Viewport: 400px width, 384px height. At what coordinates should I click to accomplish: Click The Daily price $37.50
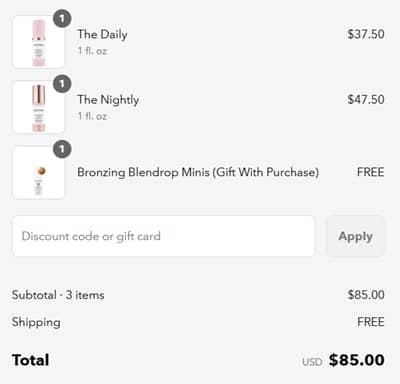pos(366,34)
